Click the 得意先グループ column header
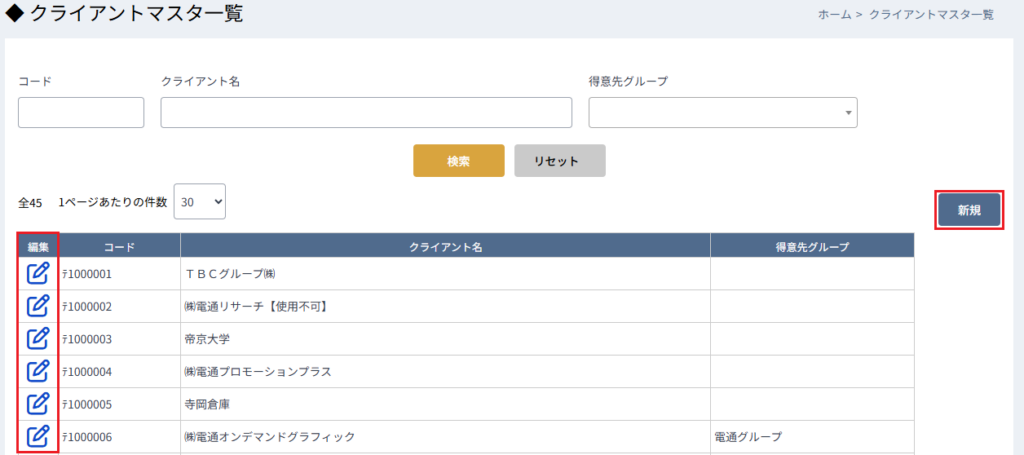The image size is (1024, 455). point(811,246)
